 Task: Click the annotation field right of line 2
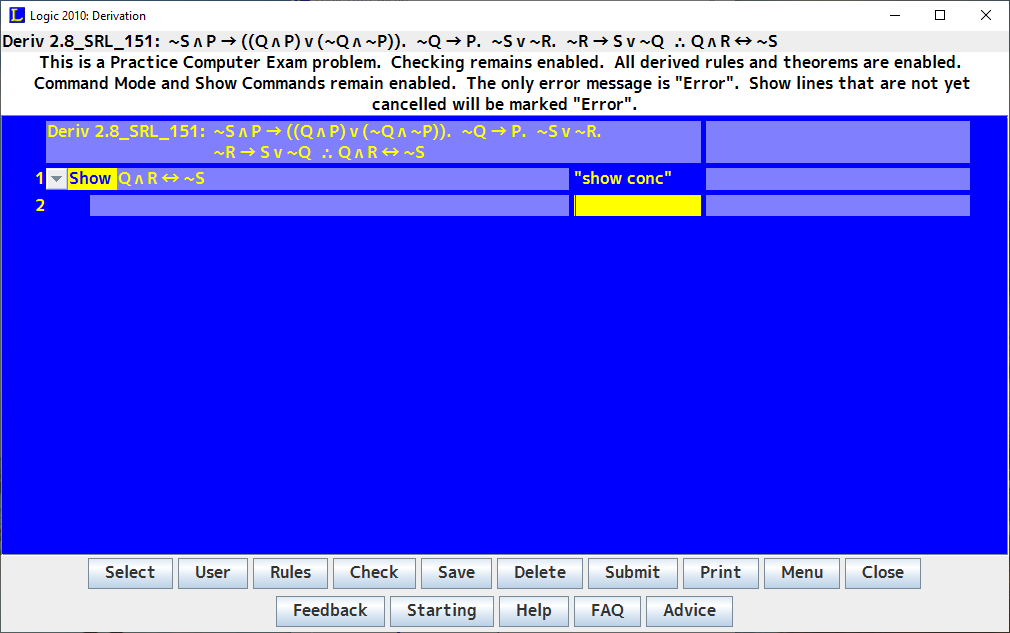pyautogui.click(x=838, y=205)
